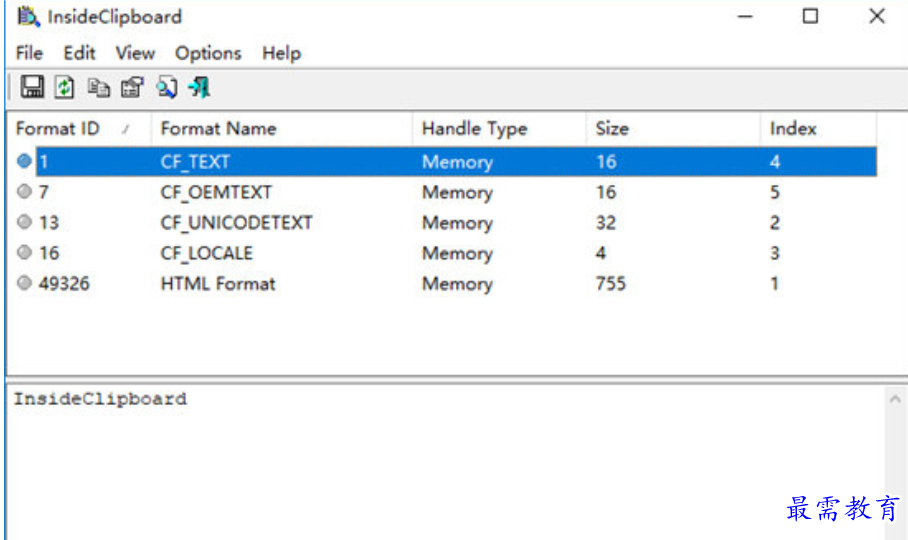Click the gray bullet icon for CF_OEMTEXT
The image size is (908, 540).
tap(24, 192)
